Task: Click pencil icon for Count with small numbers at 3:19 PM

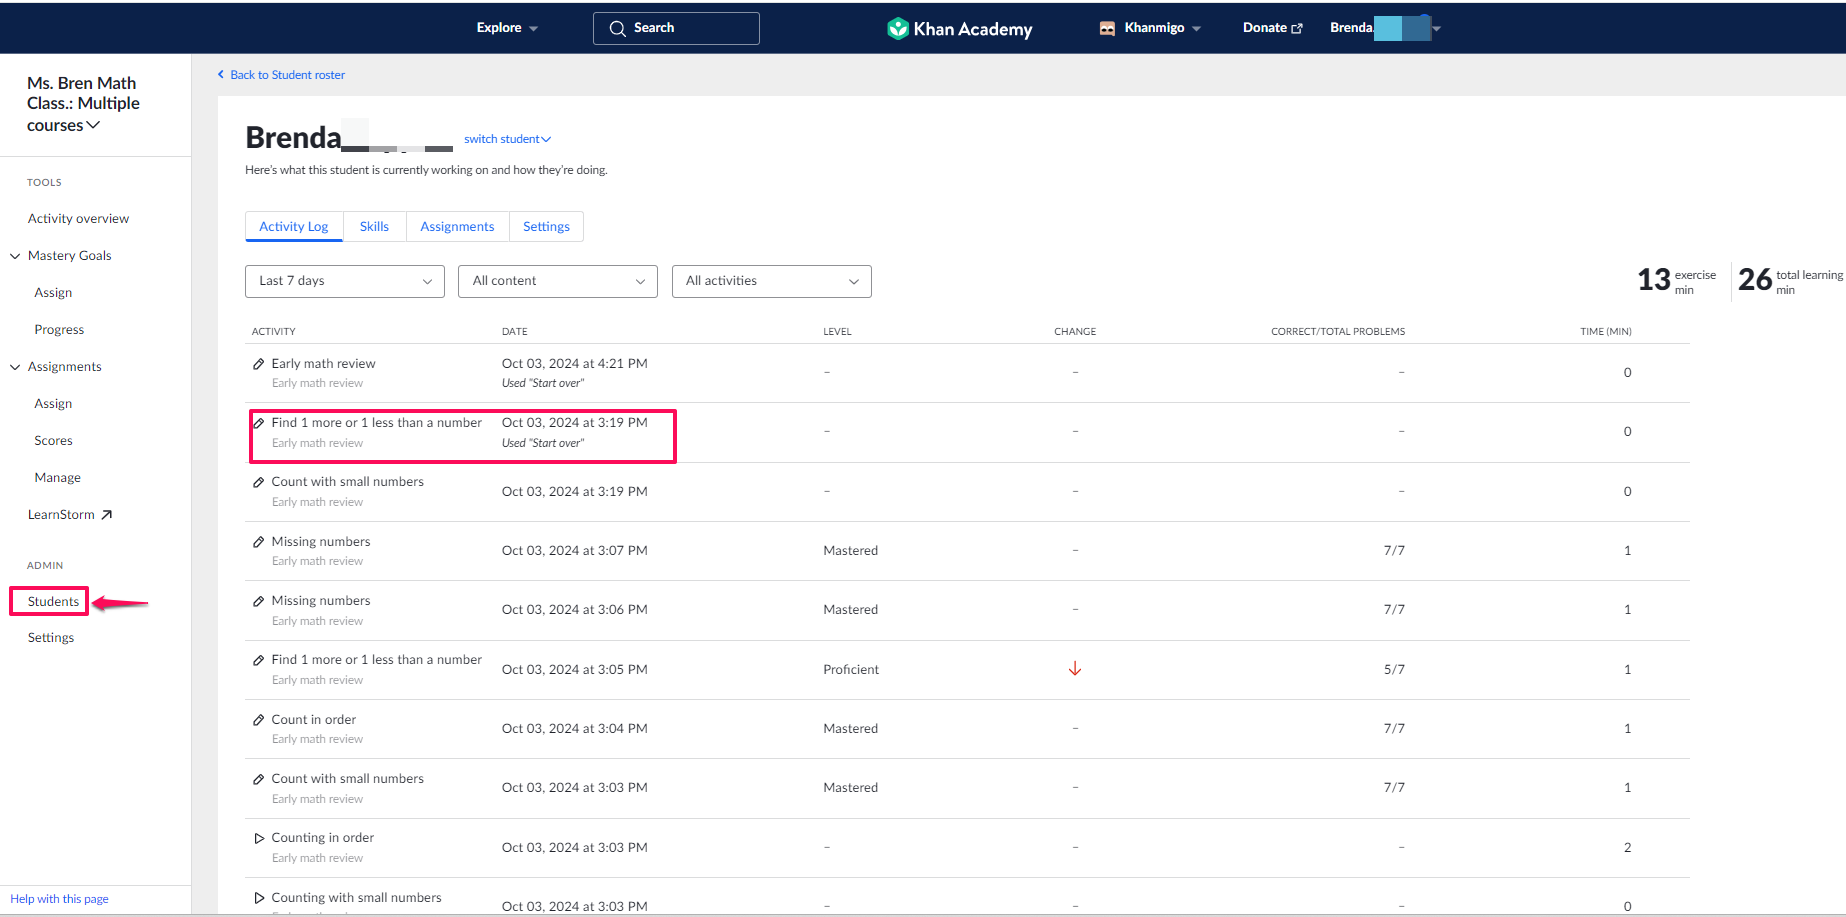Action: 259,482
